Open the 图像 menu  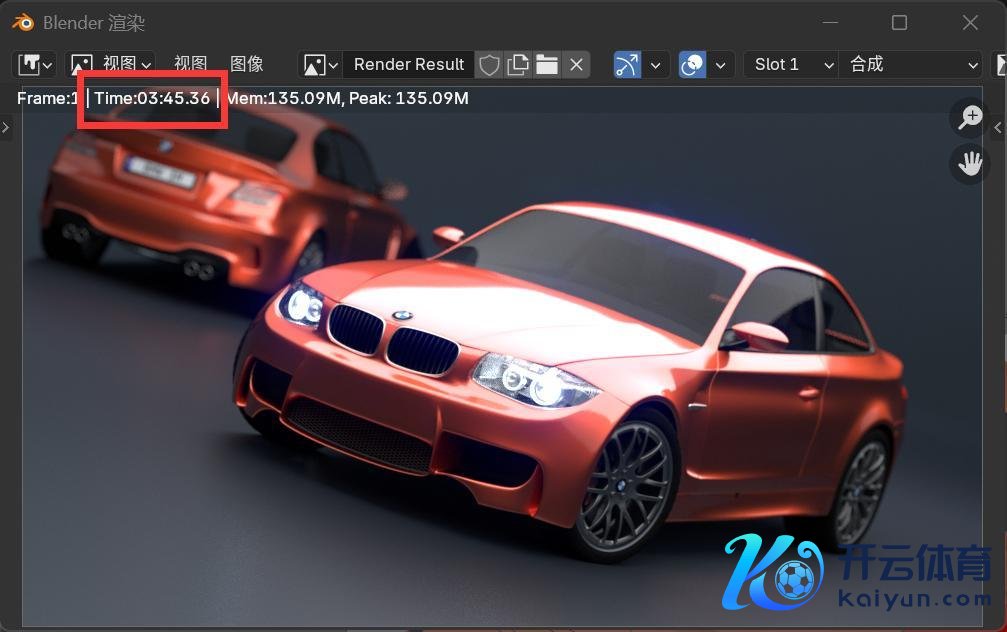pyautogui.click(x=246, y=64)
